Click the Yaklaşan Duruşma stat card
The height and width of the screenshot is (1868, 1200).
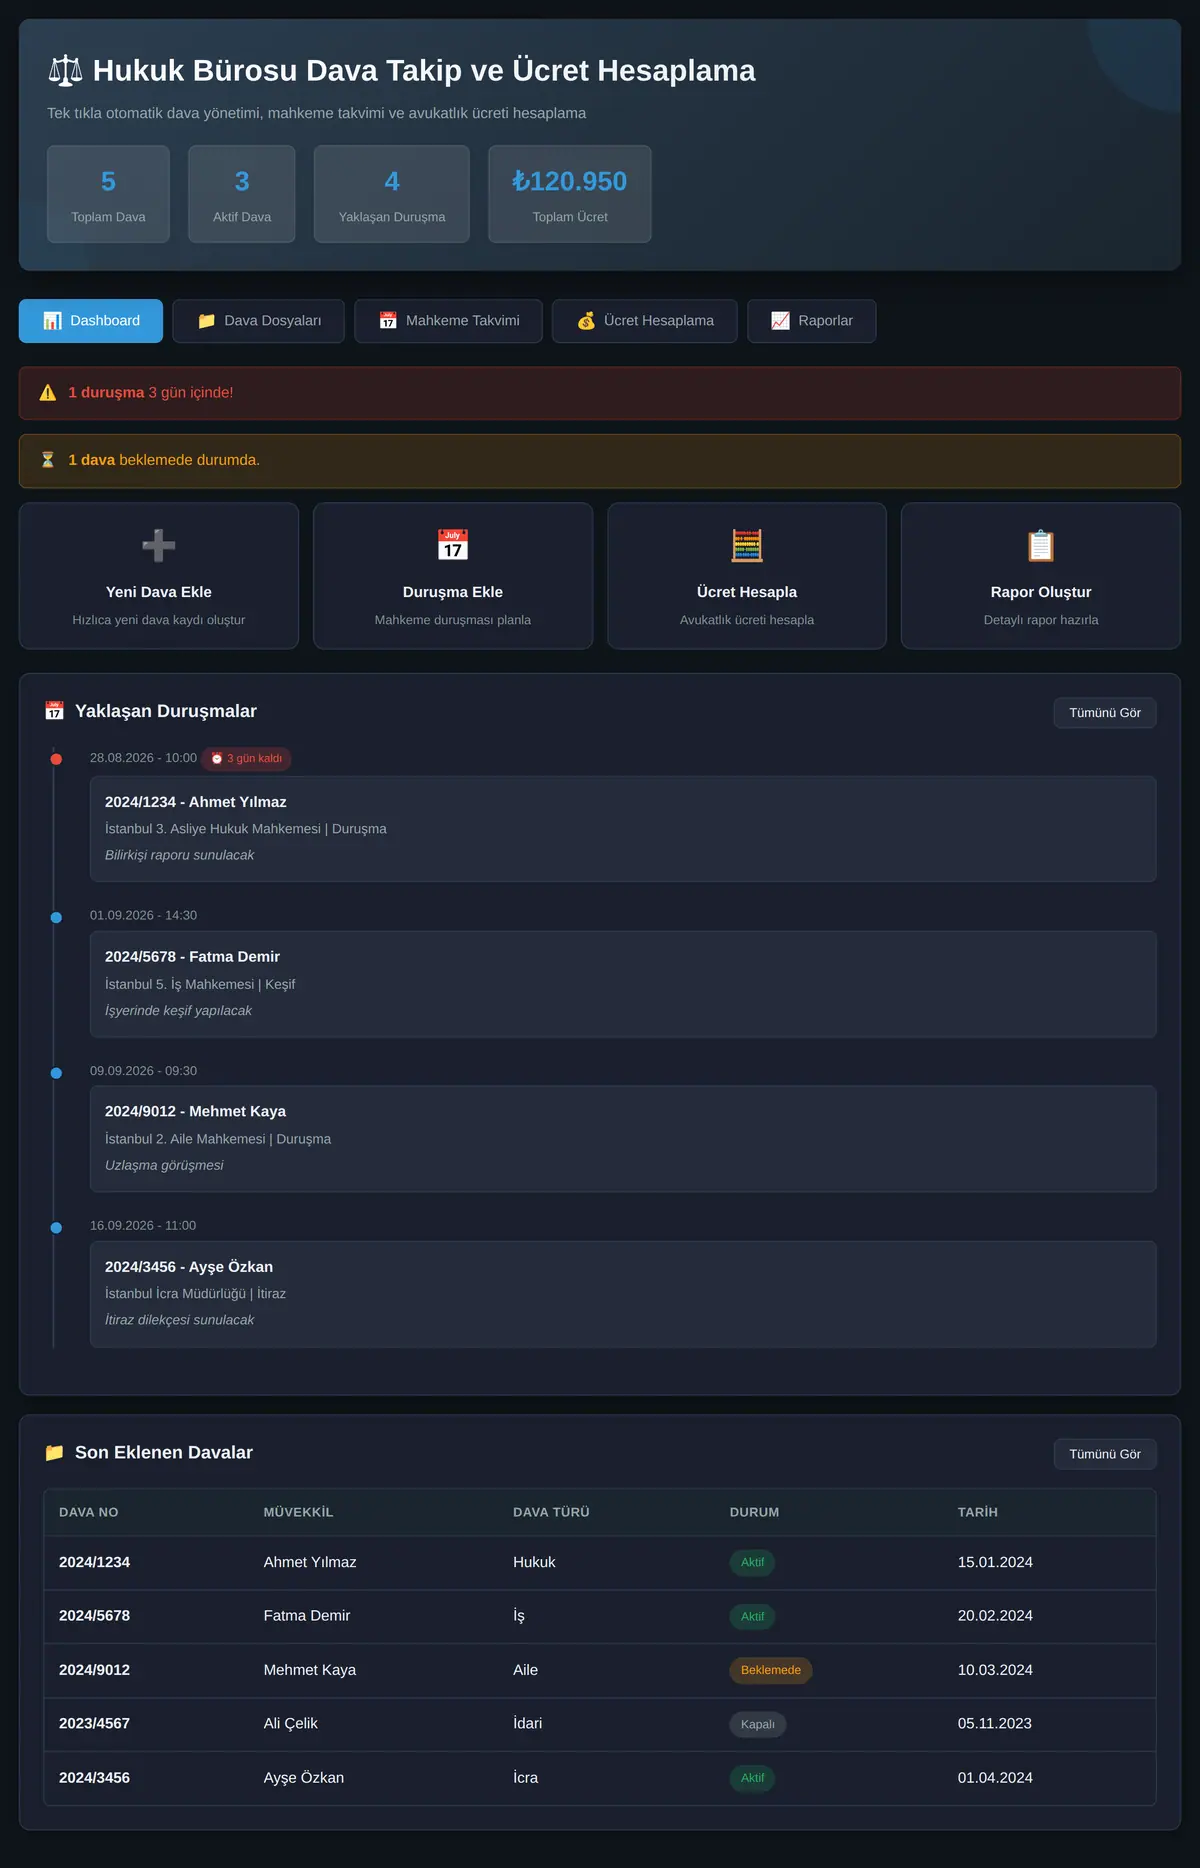point(392,194)
